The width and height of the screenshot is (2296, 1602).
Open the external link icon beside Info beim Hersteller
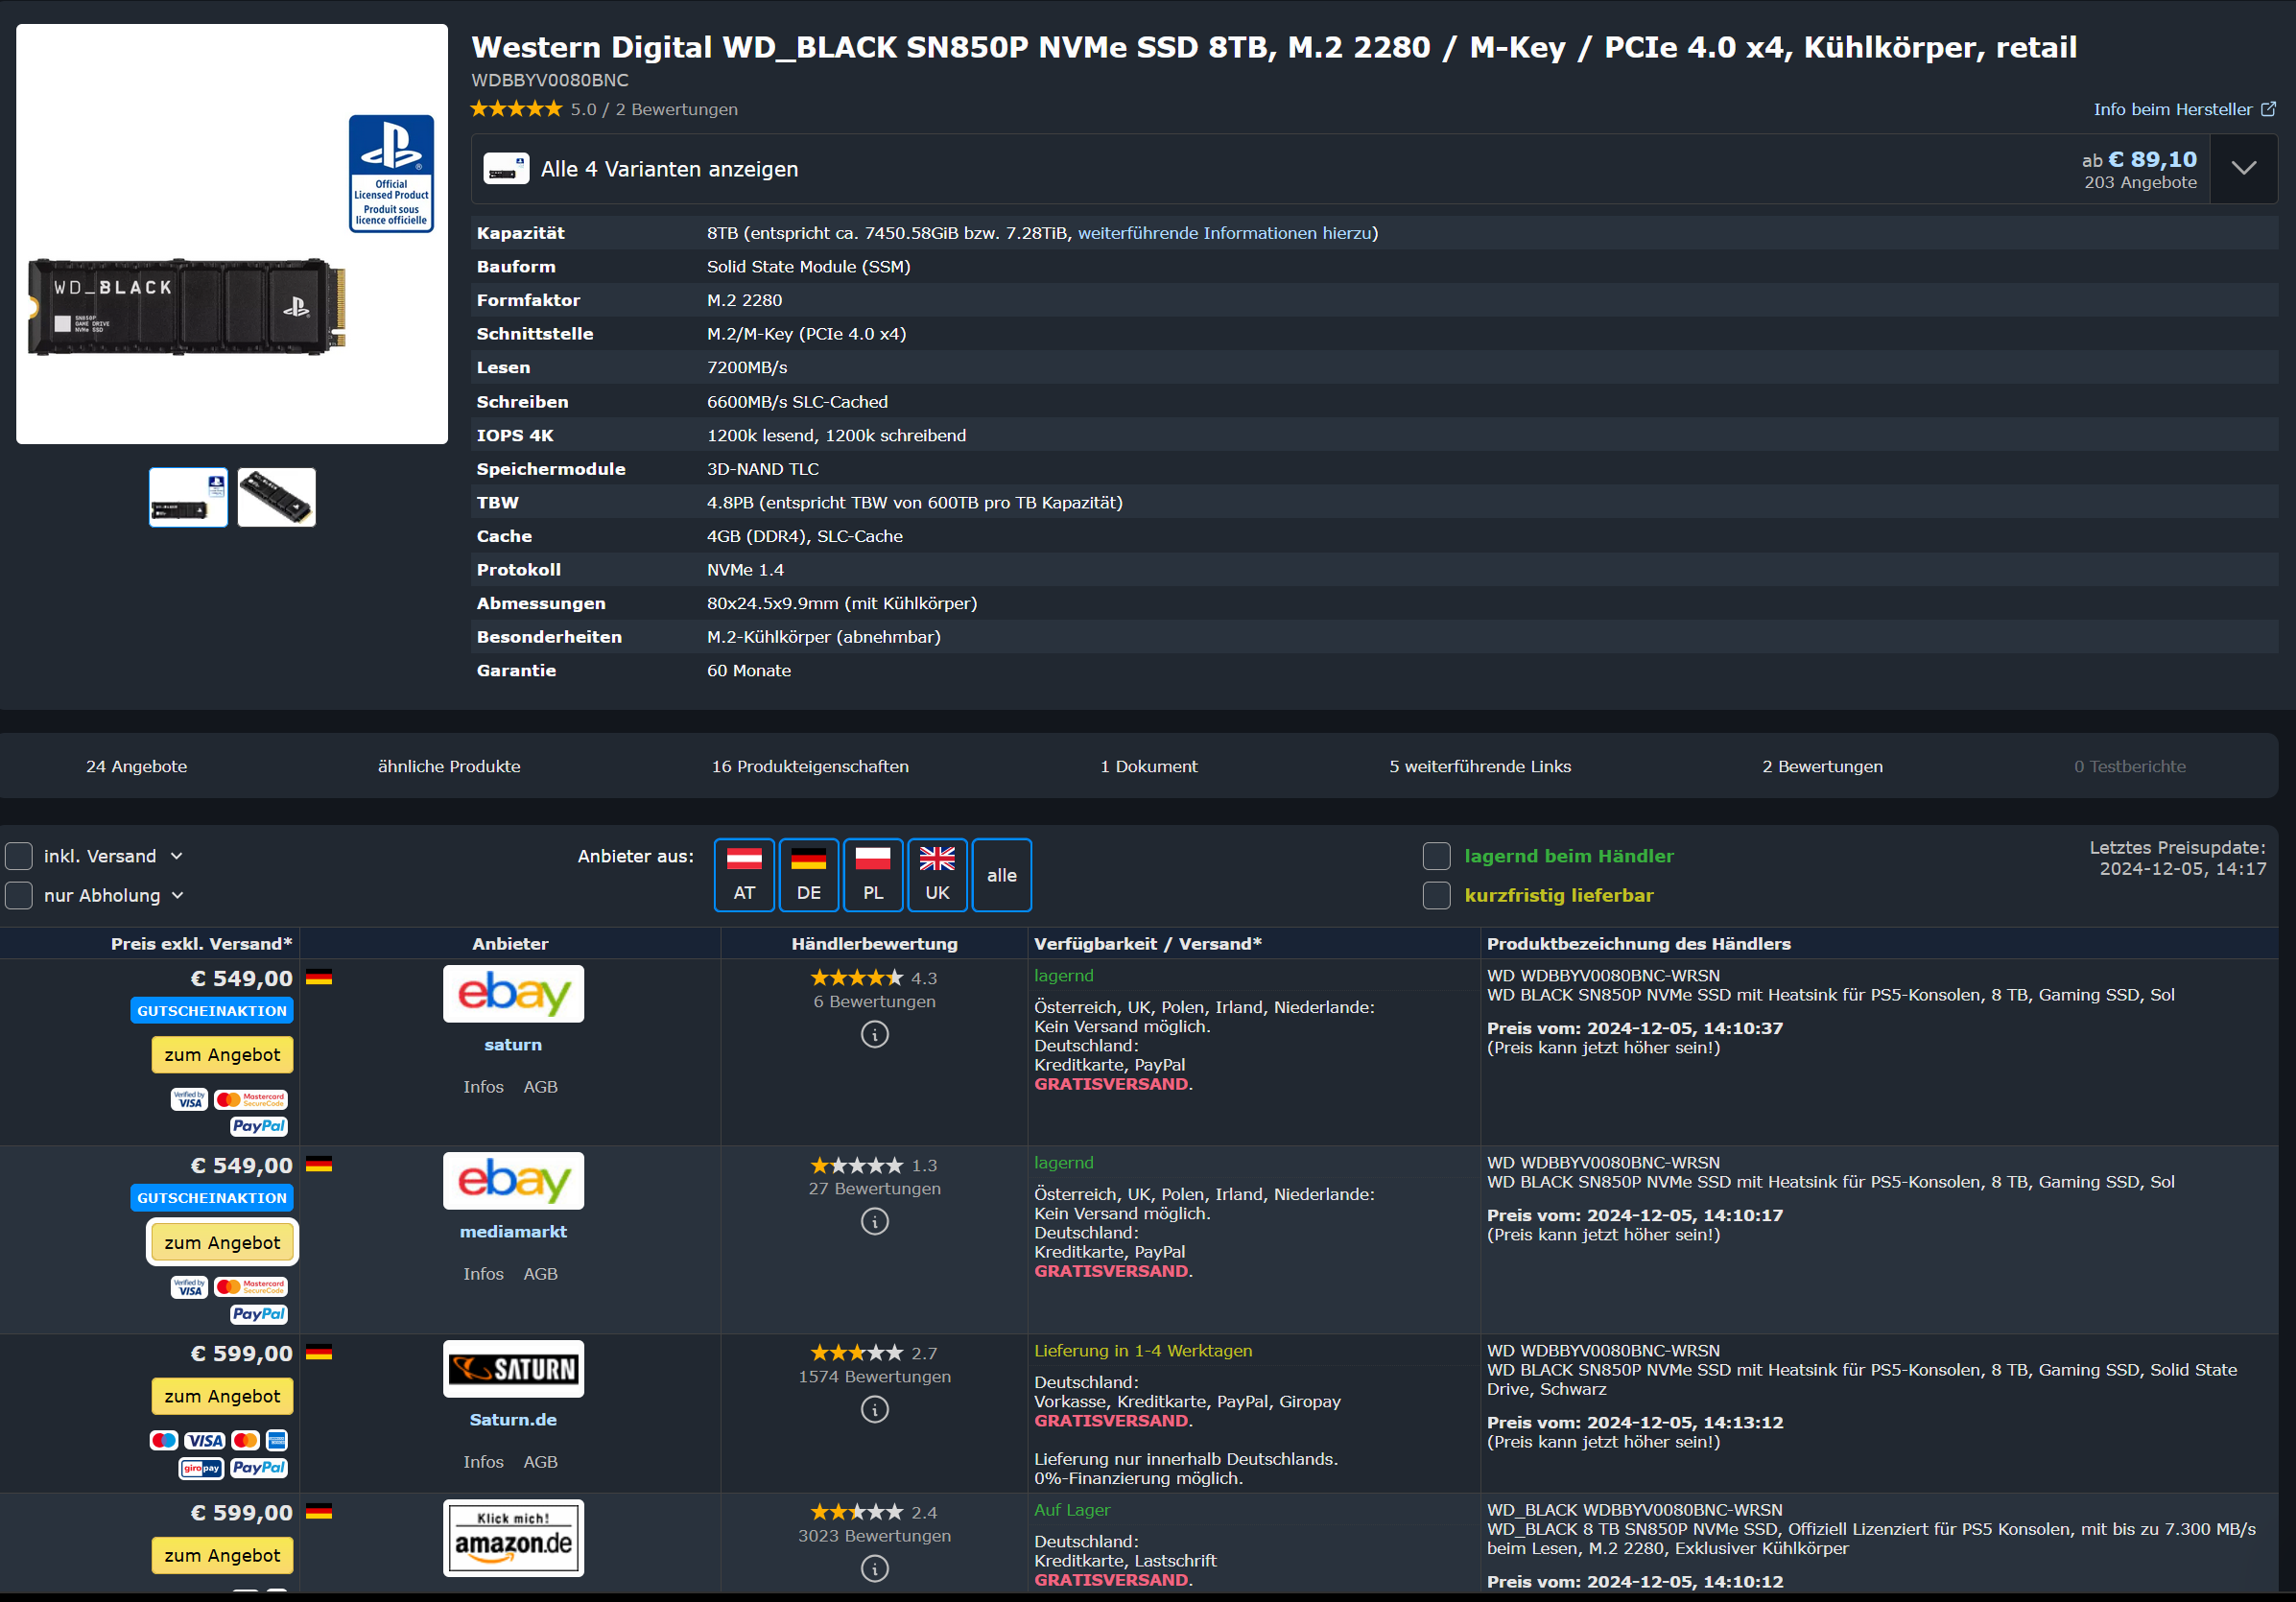point(2268,109)
